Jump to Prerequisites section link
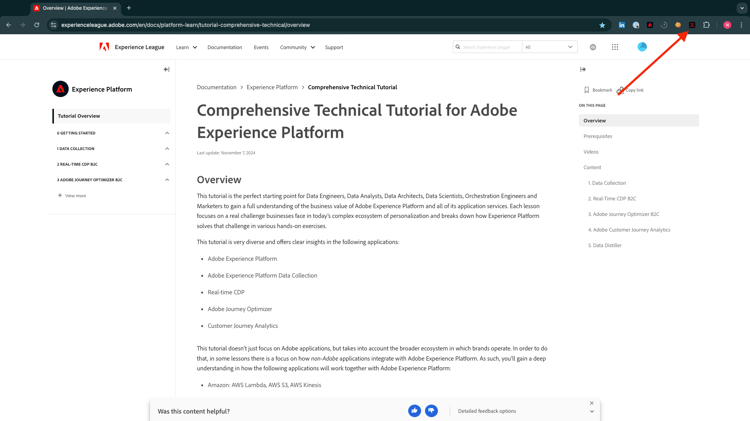 597,136
